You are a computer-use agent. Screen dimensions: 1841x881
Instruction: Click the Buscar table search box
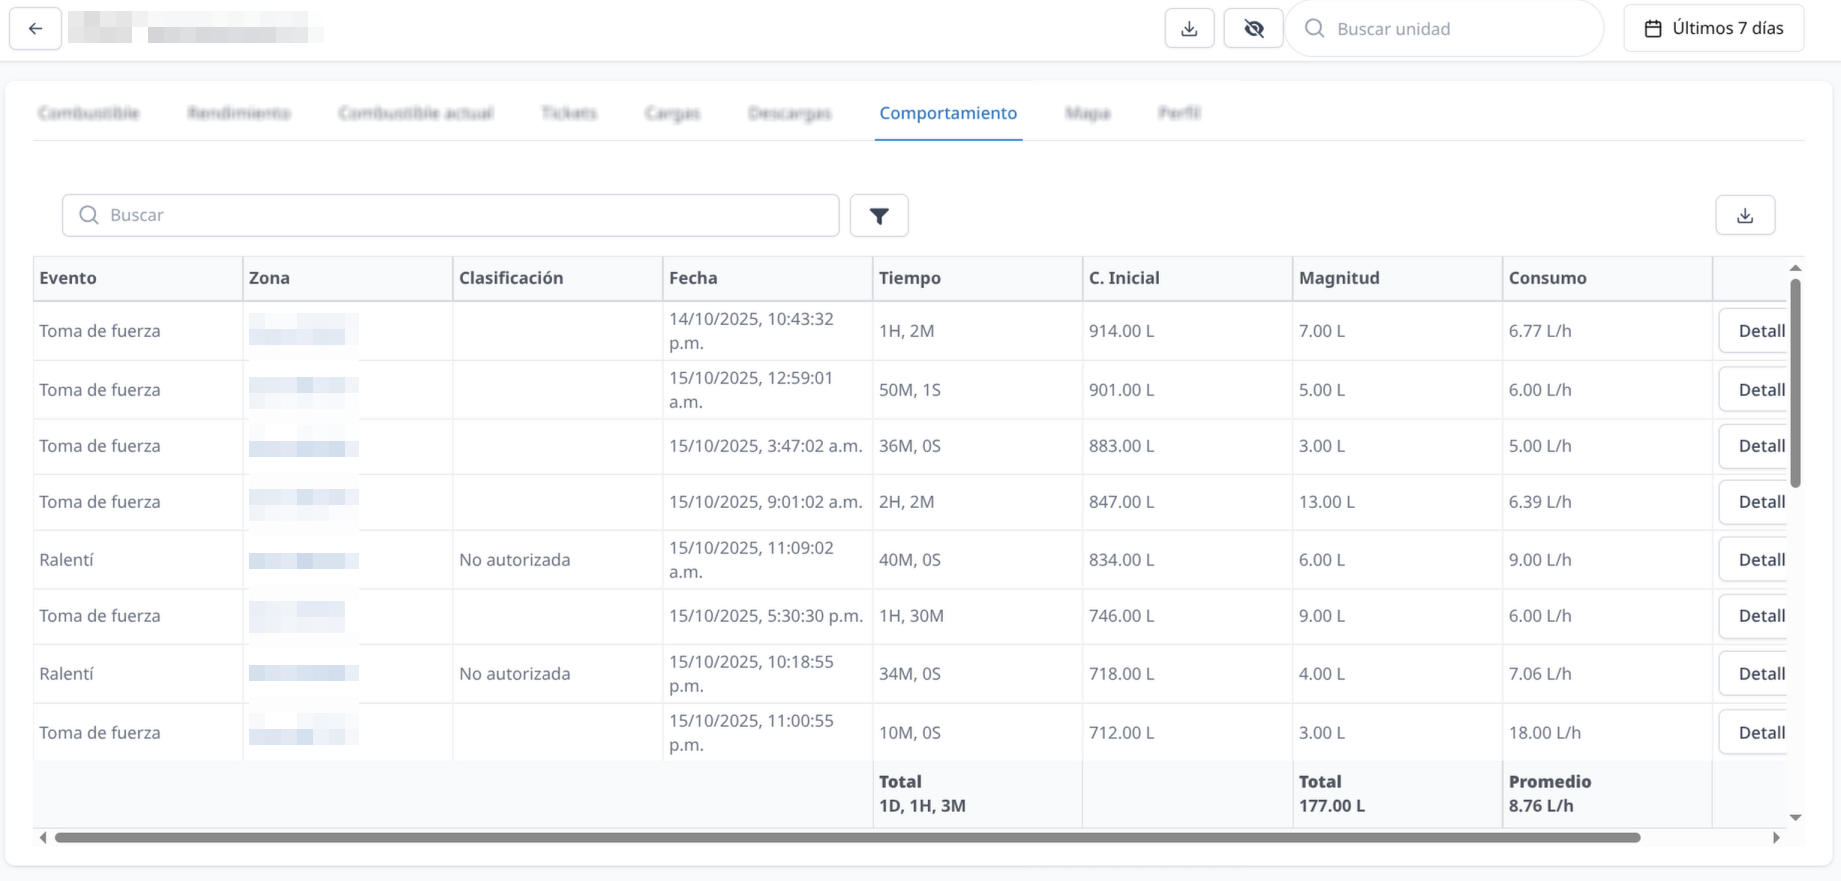point(451,215)
